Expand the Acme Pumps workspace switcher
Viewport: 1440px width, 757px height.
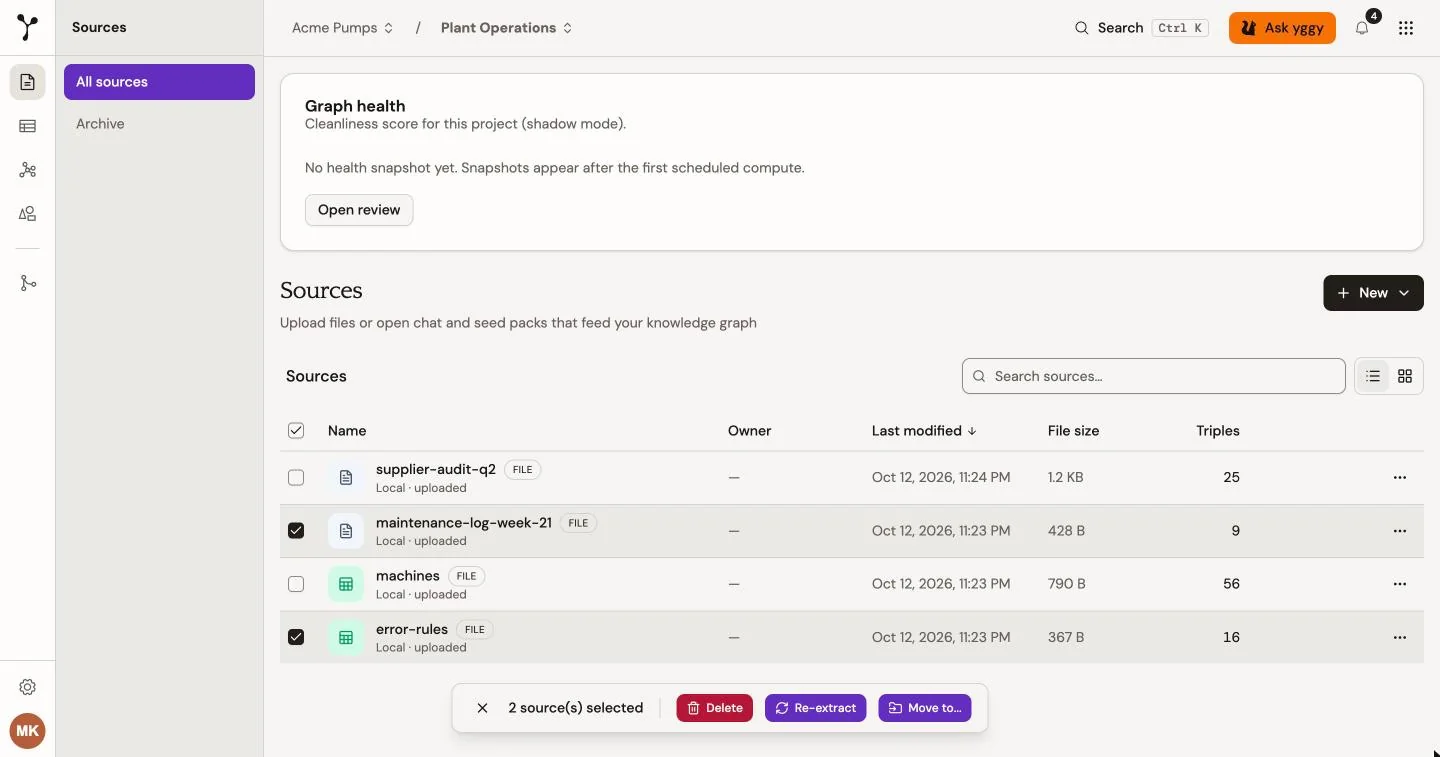(x=343, y=28)
